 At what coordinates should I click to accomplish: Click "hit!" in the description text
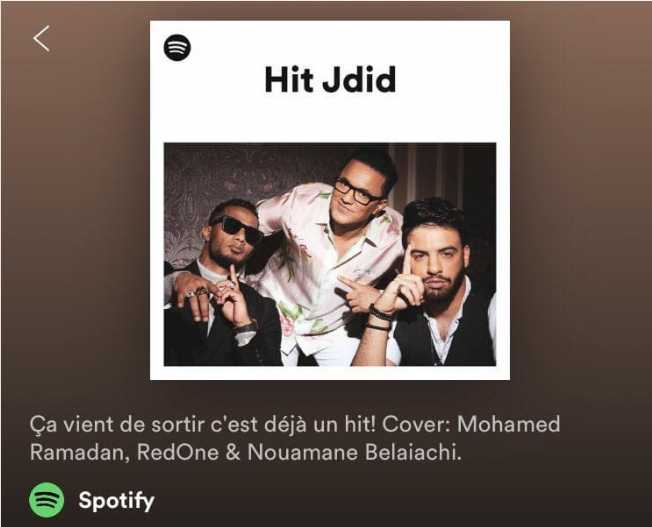click(x=360, y=424)
